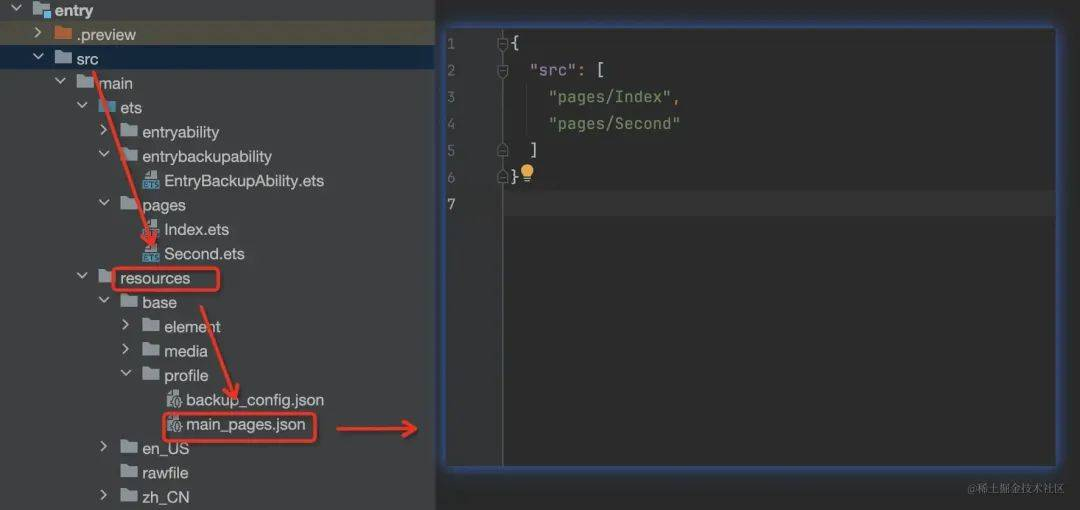Screen dimensions: 1080x510
Task: Click the "src" key in editor
Action: tap(552, 70)
